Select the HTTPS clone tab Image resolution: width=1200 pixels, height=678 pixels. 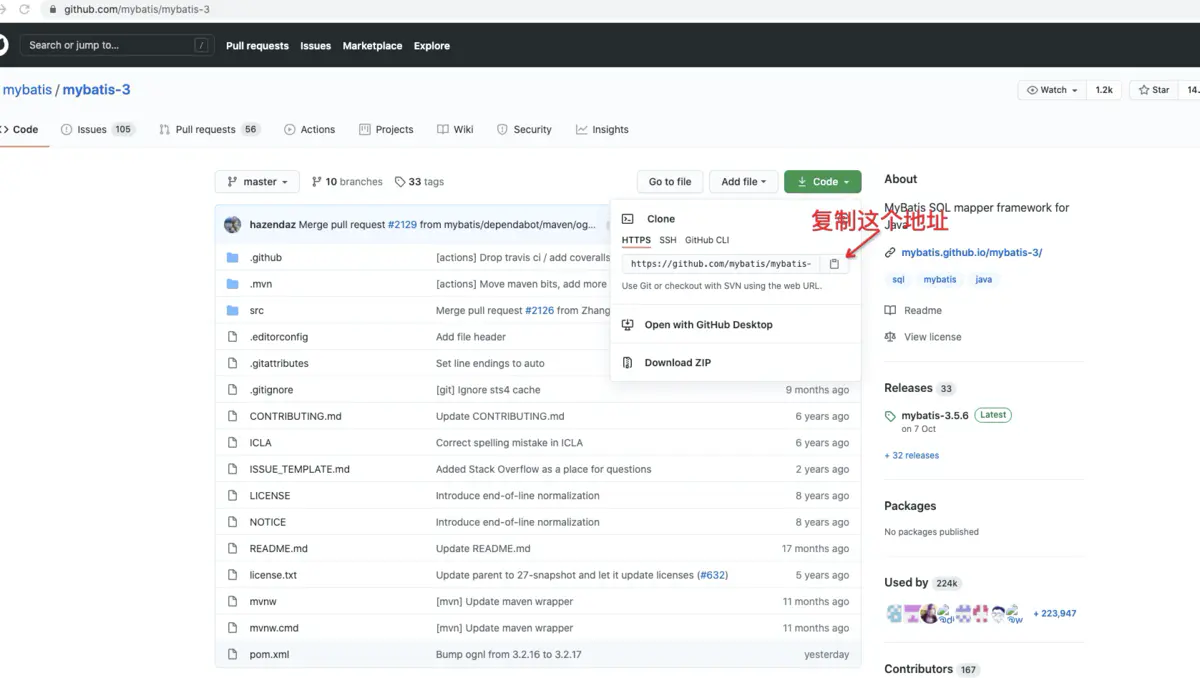pyautogui.click(x=636, y=240)
